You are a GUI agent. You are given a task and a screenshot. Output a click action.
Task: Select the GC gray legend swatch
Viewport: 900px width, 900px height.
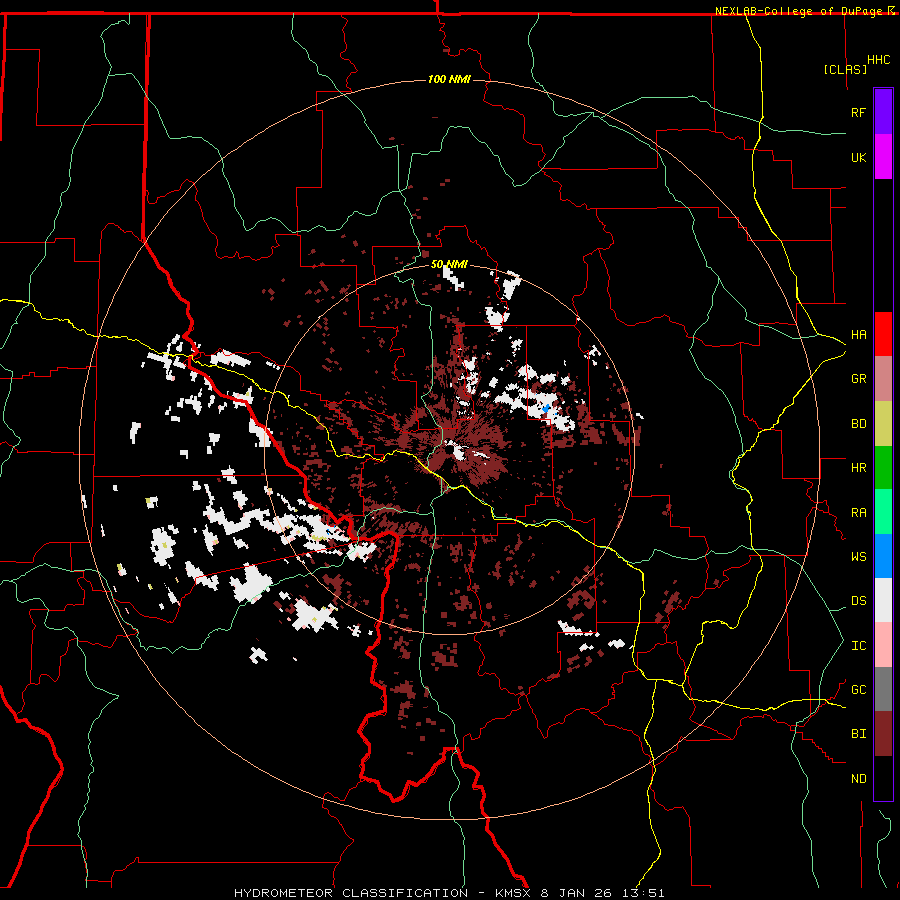coord(883,689)
